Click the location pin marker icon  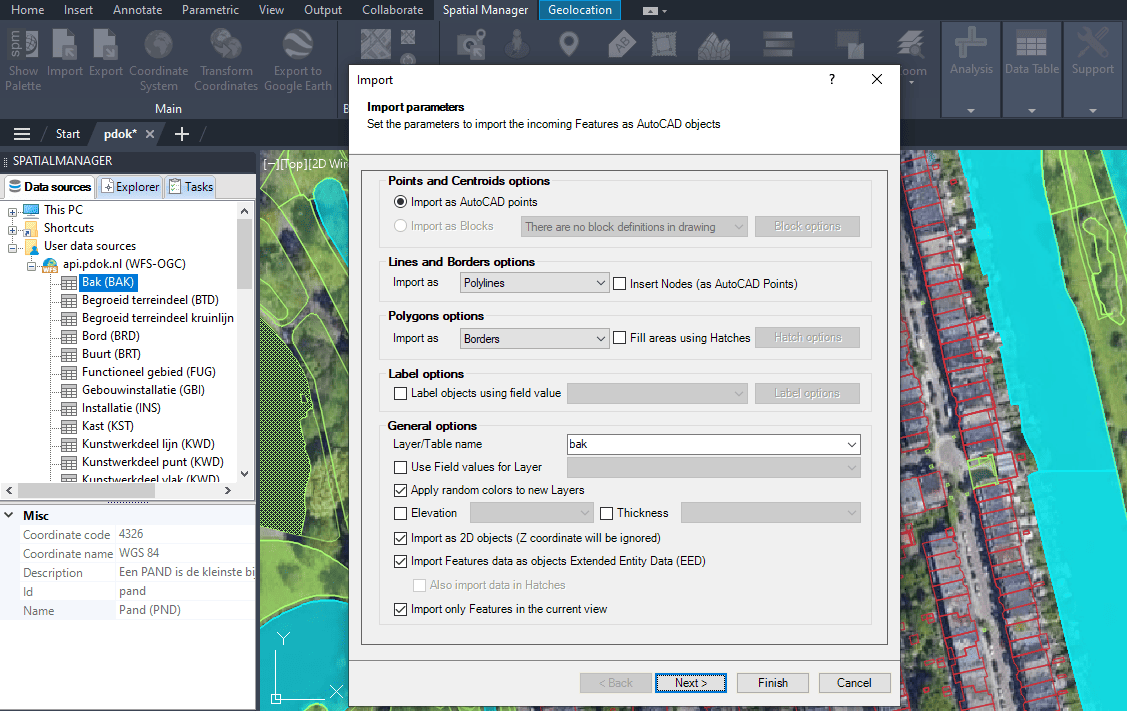[569, 45]
